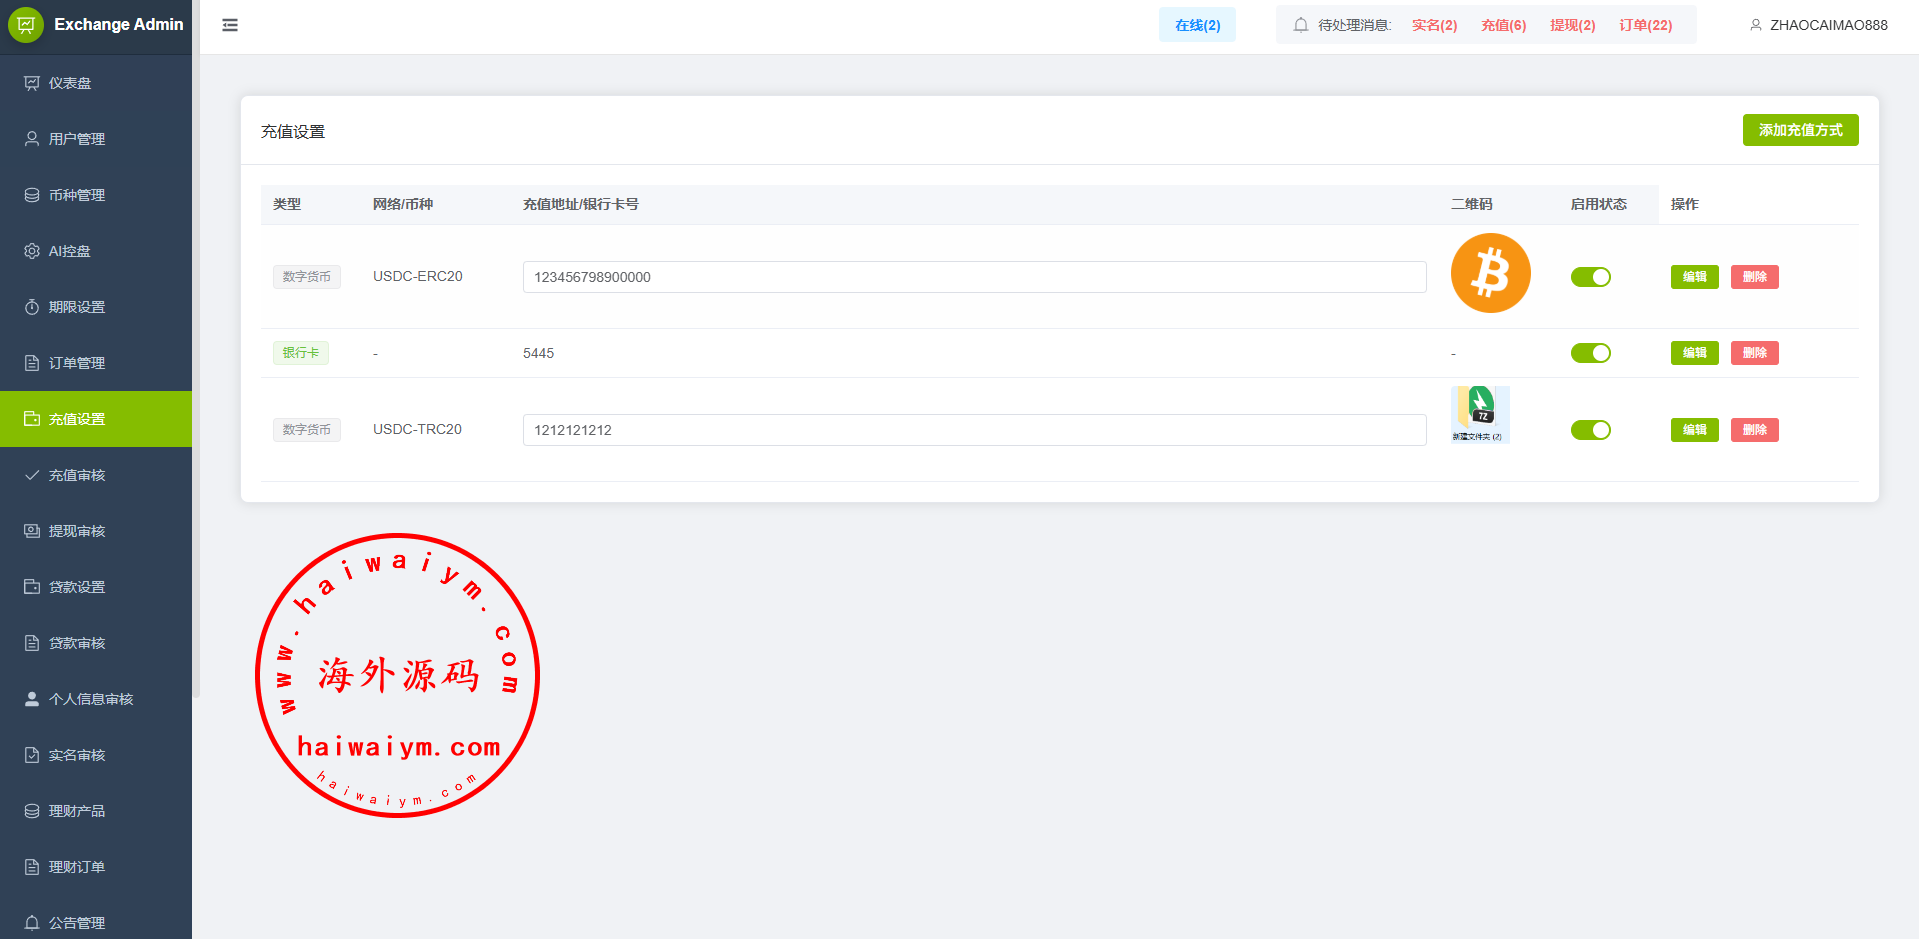Disable the USDC-ERC20 enabled toggle
Image resolution: width=1919 pixels, height=939 pixels.
(1590, 277)
